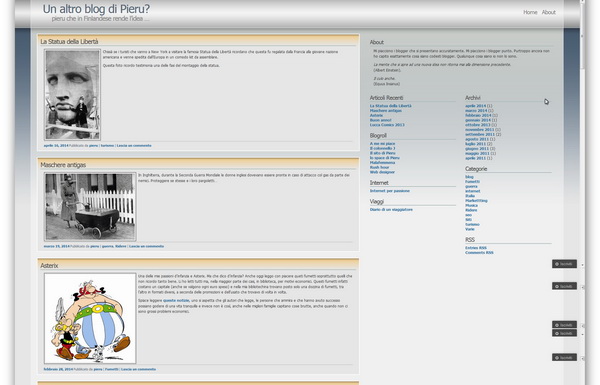Select Musica in the Categorie list
Image resolution: width=600 pixels, height=385 pixels.
pos(471,206)
